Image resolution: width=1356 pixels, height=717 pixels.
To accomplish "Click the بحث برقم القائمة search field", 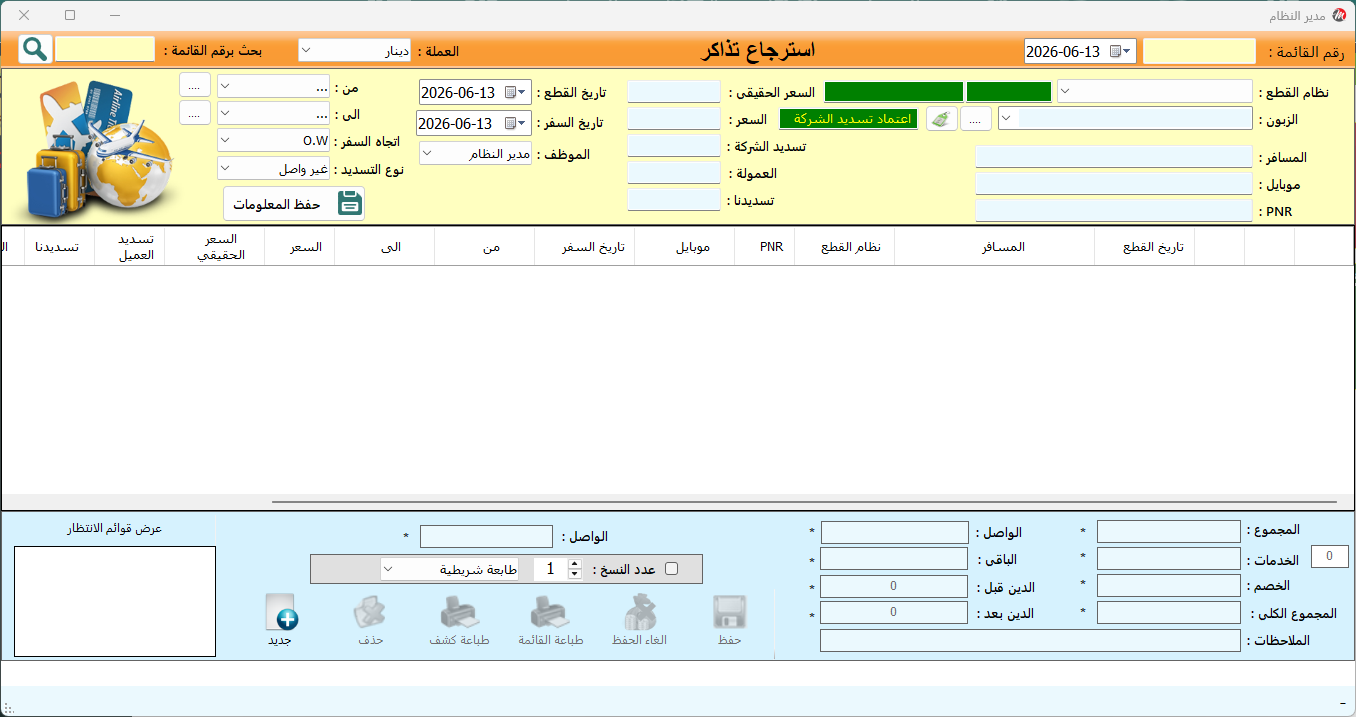I will pos(105,49).
